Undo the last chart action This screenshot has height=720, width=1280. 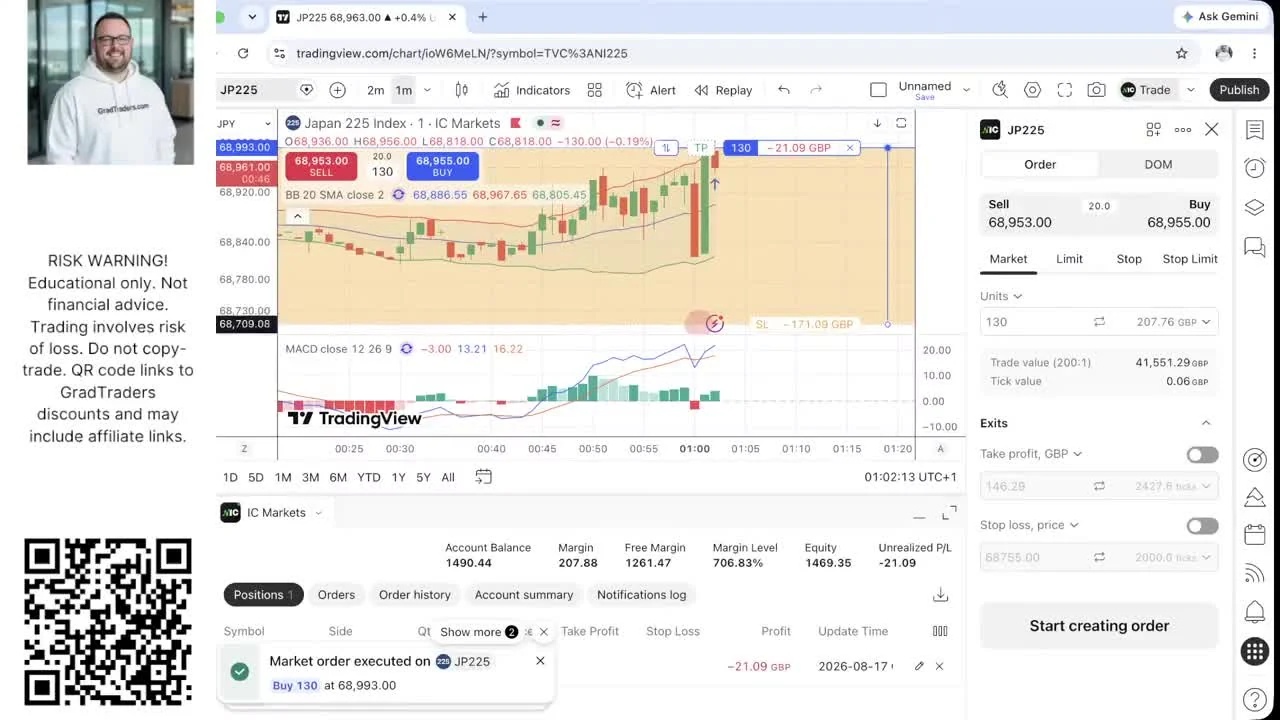(784, 90)
